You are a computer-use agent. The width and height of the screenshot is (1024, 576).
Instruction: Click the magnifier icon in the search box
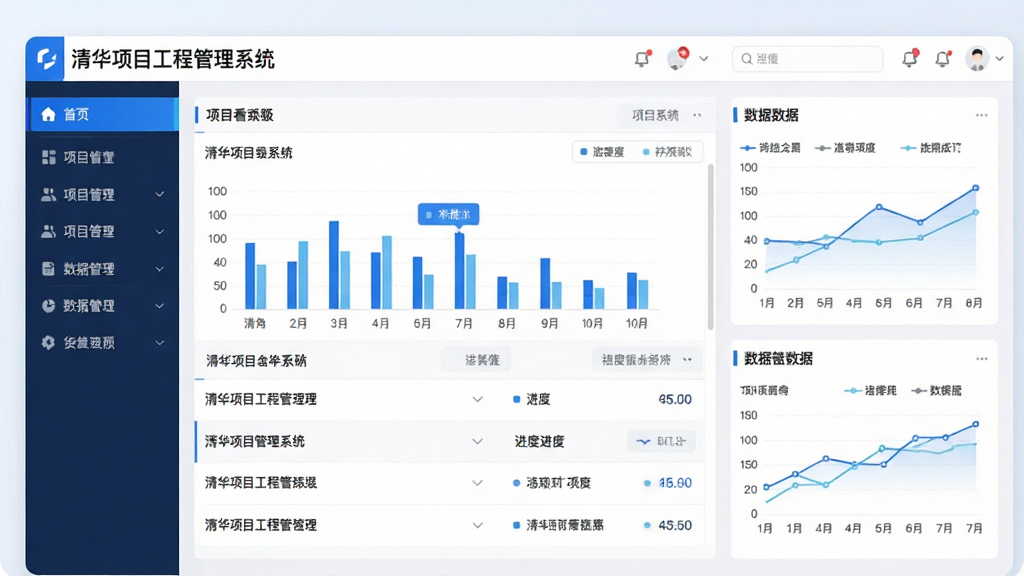click(x=746, y=59)
